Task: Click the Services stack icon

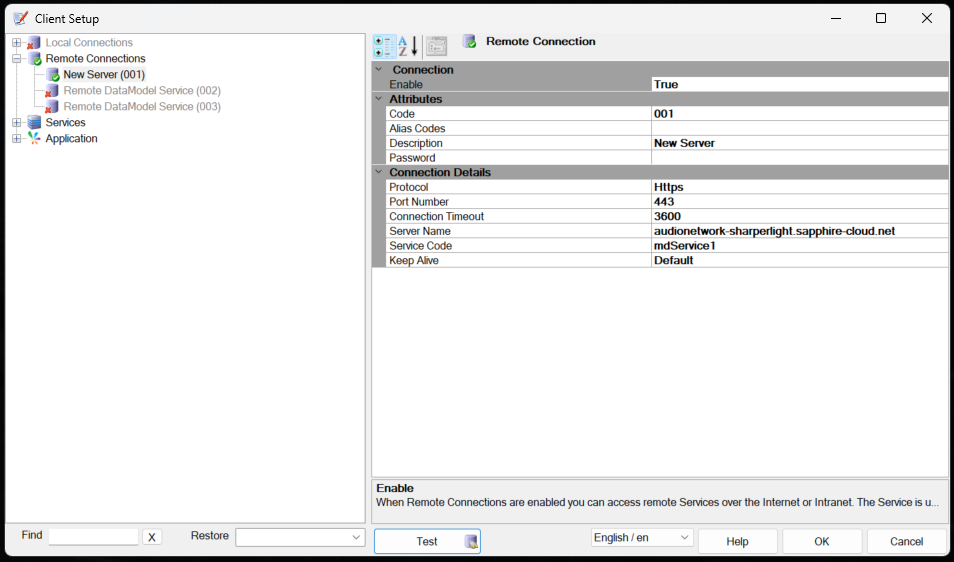Action: [34, 123]
